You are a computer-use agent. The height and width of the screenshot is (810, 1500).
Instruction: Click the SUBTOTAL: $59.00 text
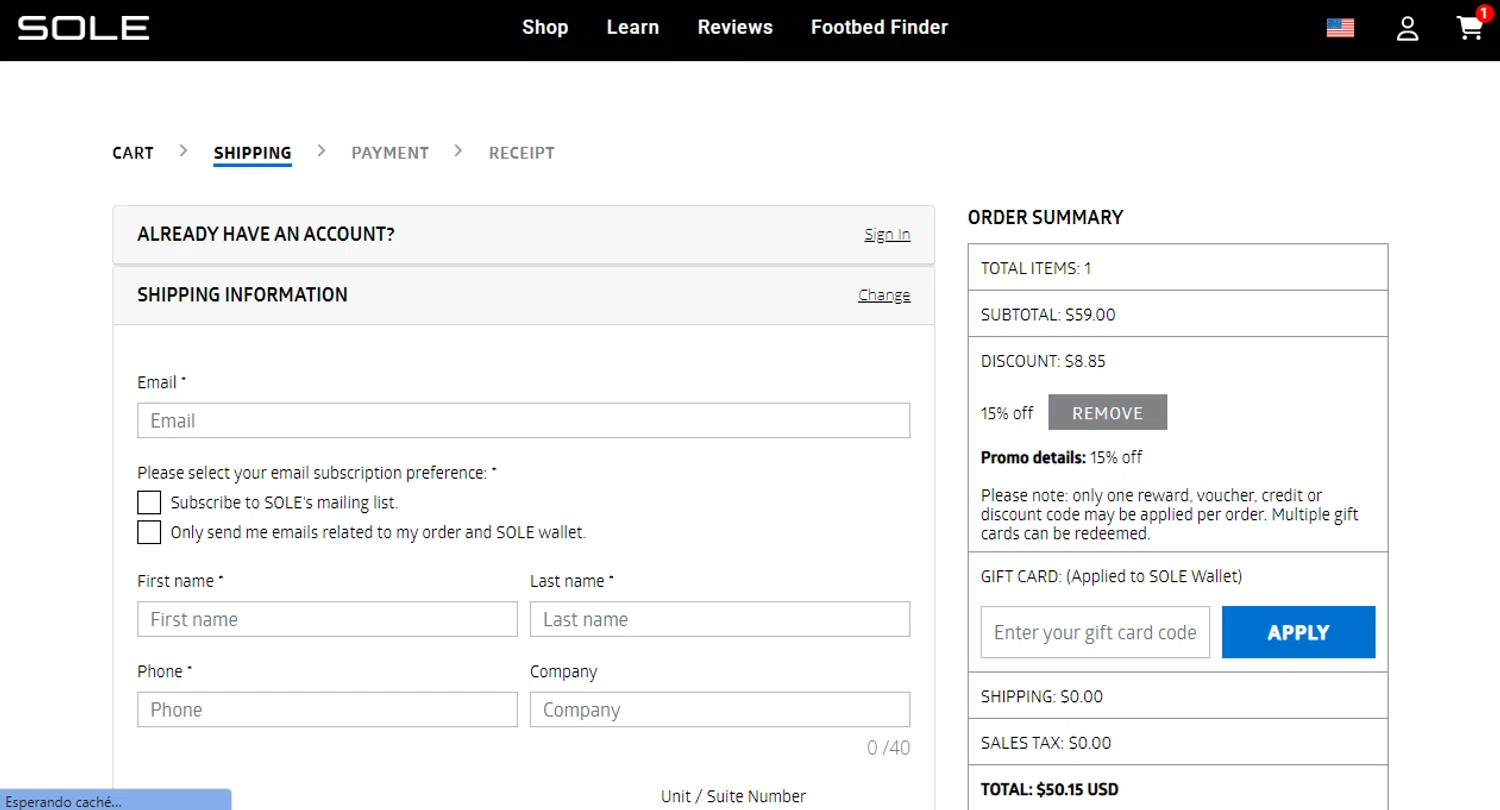click(1048, 314)
